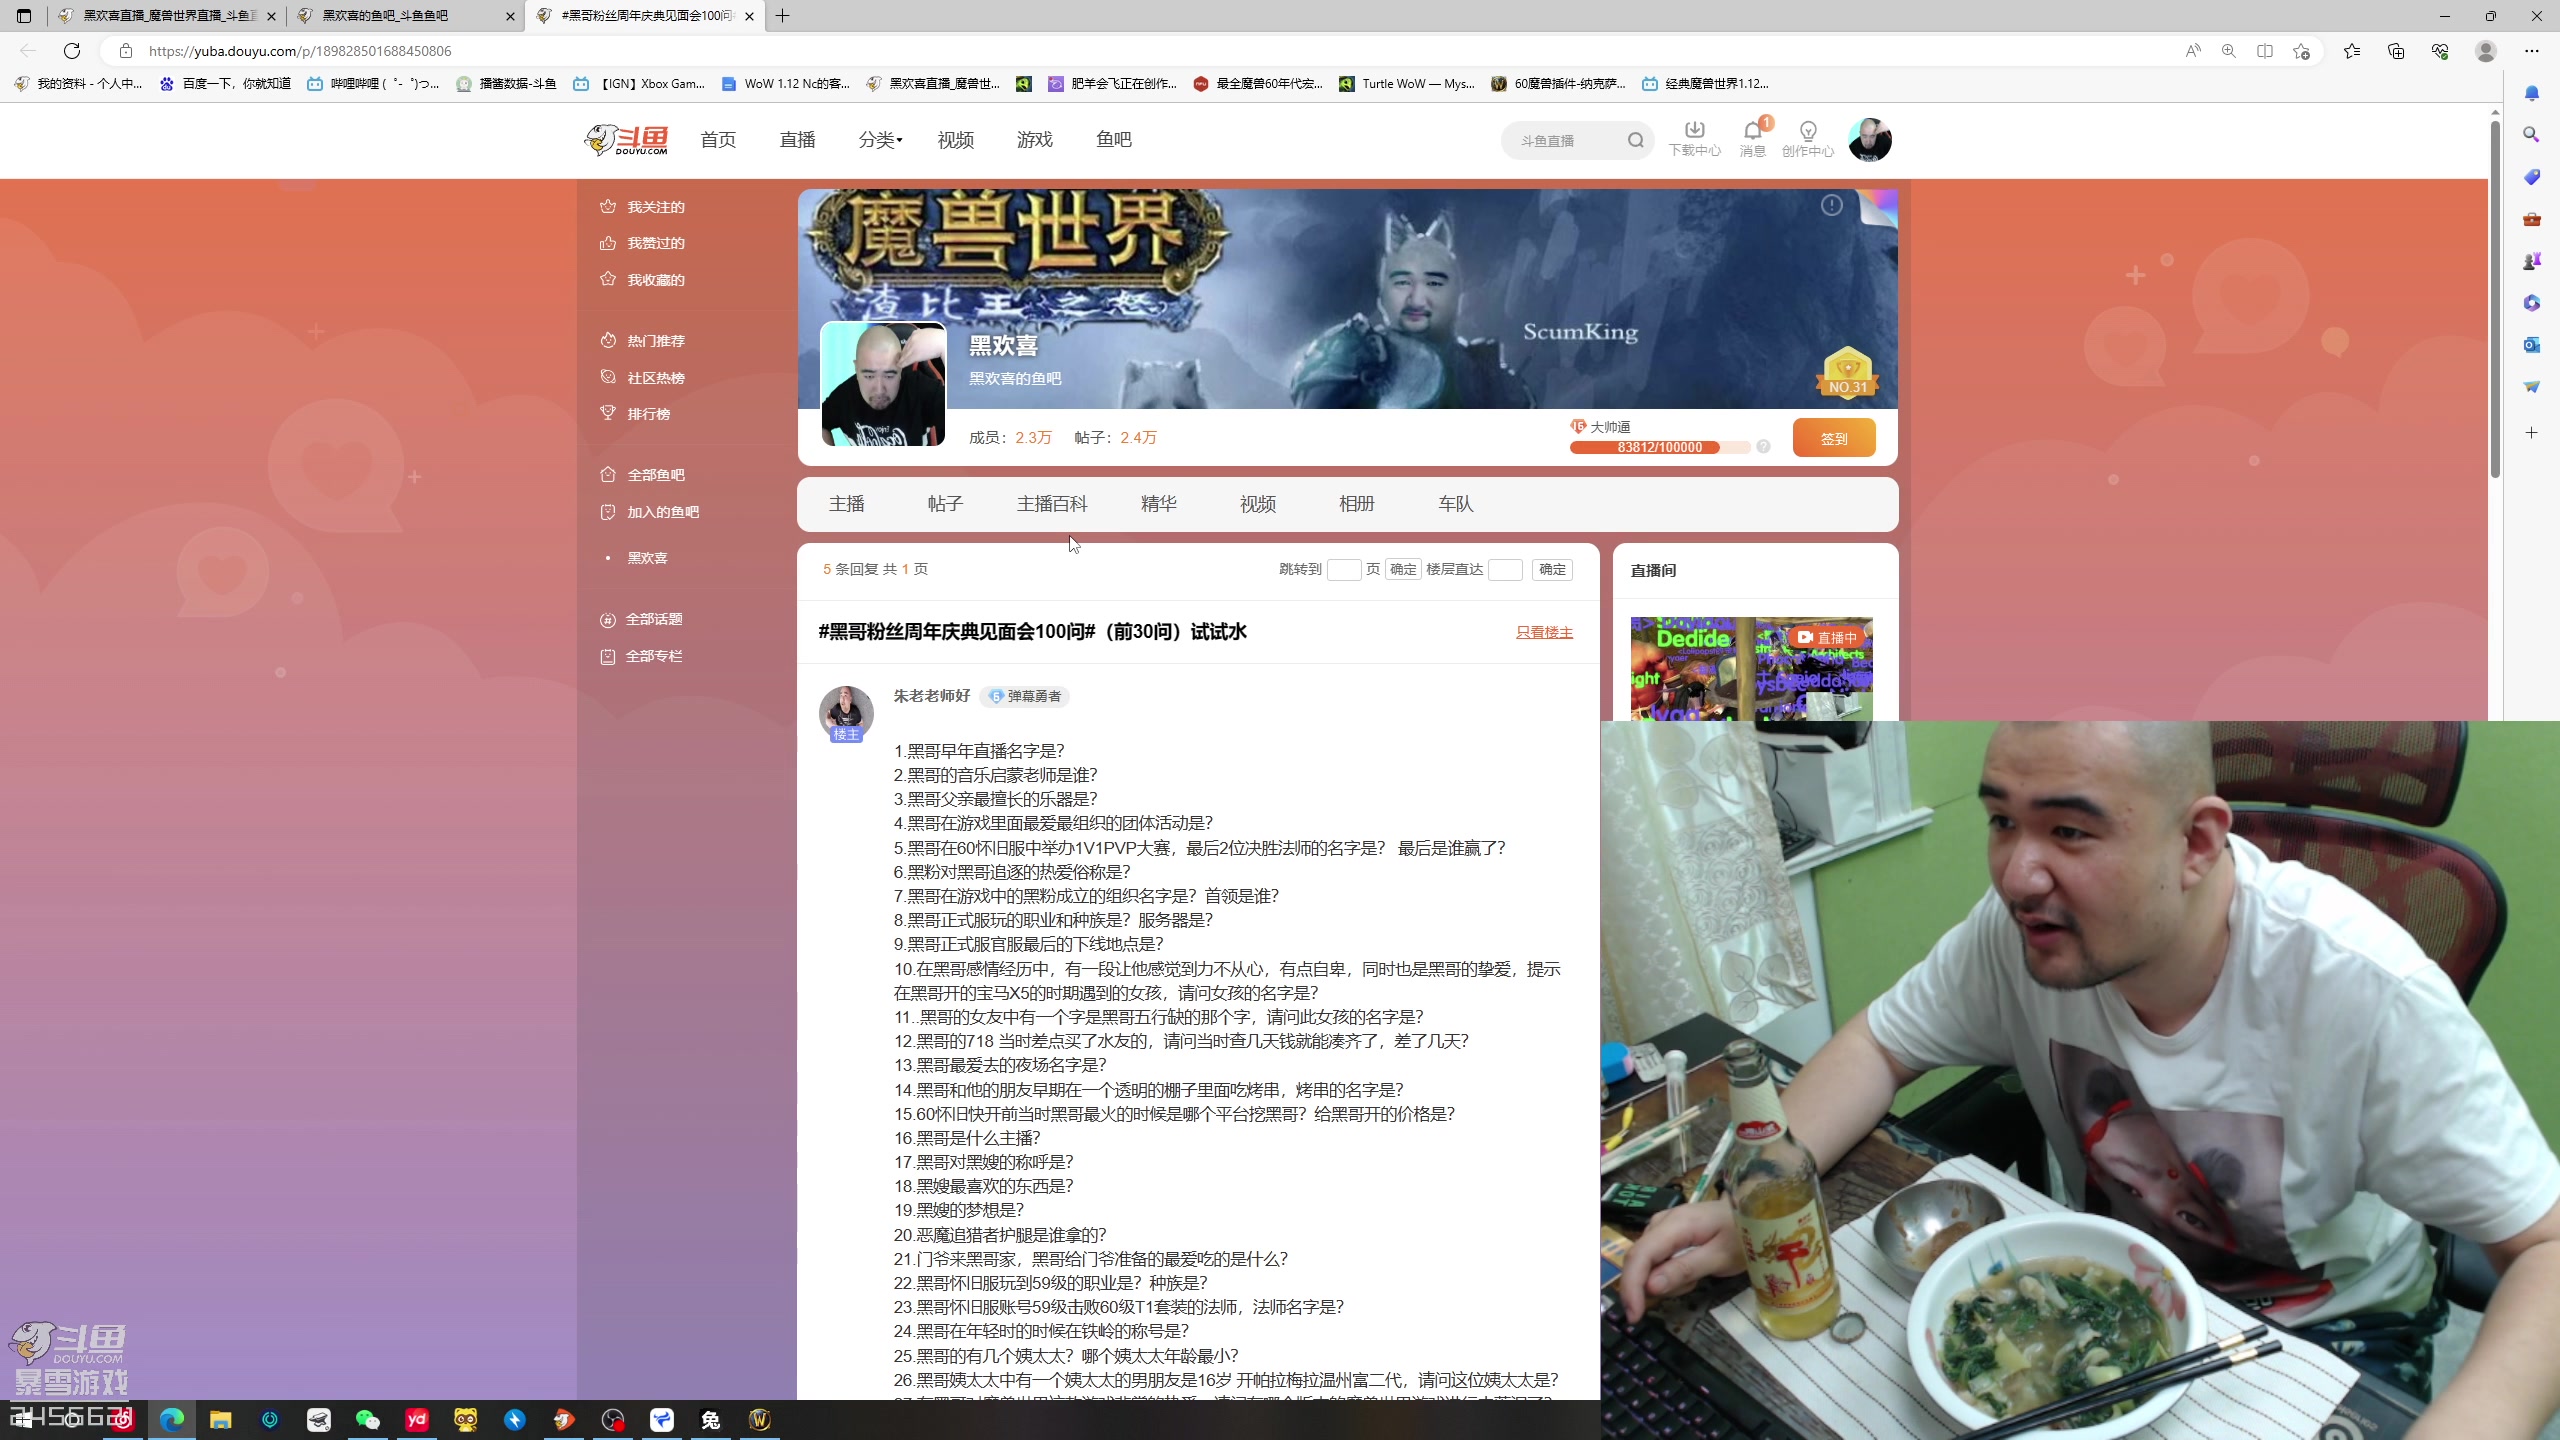
Task: Click the 跳转到 page number field
Action: click(x=1343, y=570)
